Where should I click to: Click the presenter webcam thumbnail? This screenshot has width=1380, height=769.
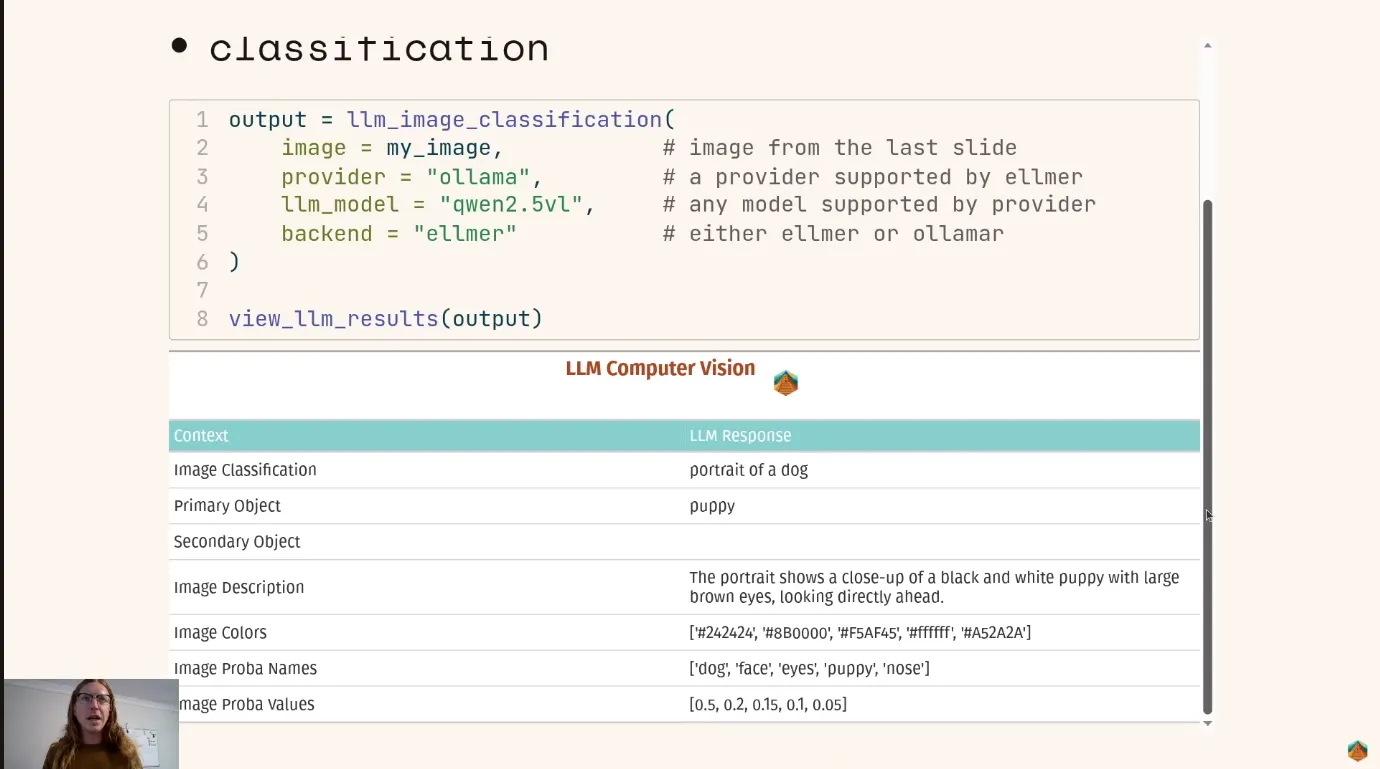tap(91, 724)
